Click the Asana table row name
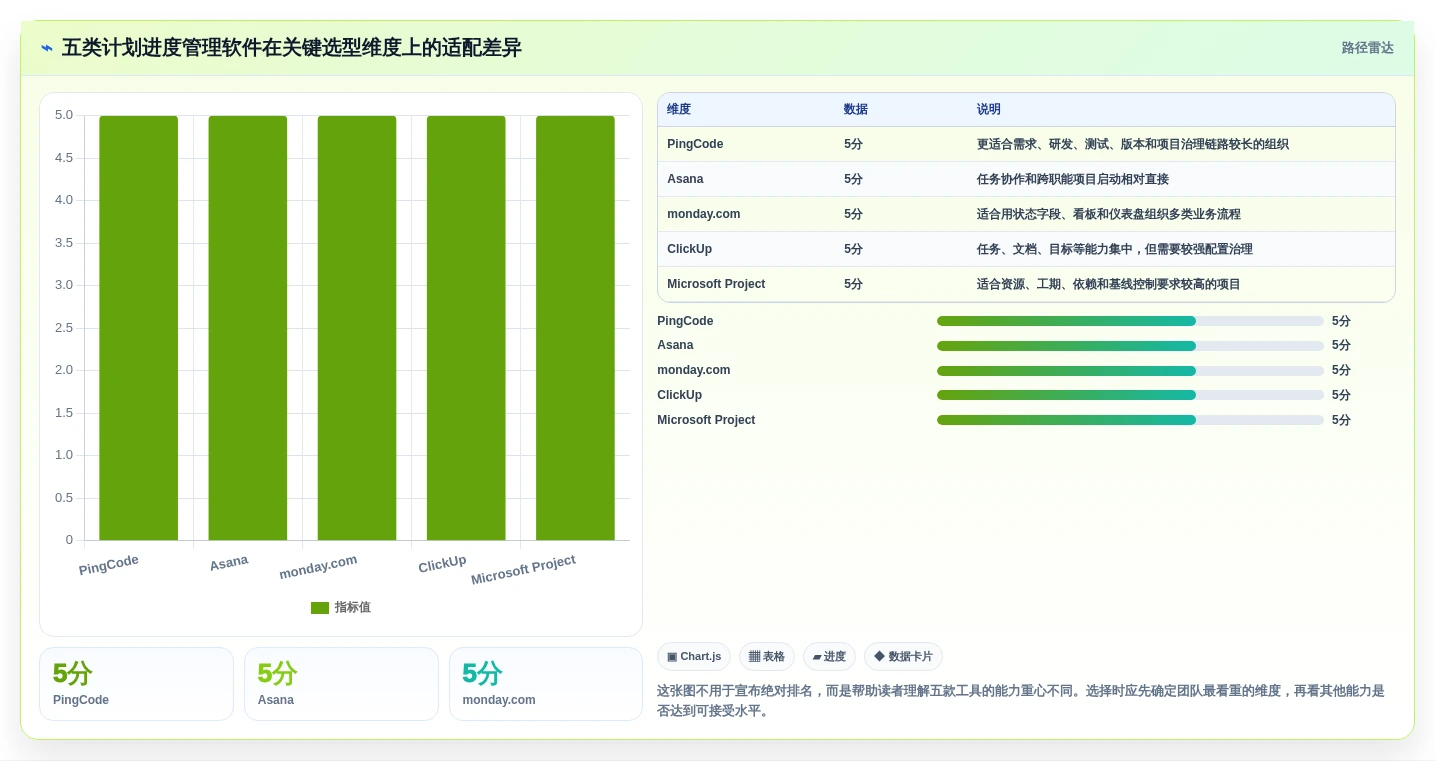The height and width of the screenshot is (761, 1435). click(685, 179)
